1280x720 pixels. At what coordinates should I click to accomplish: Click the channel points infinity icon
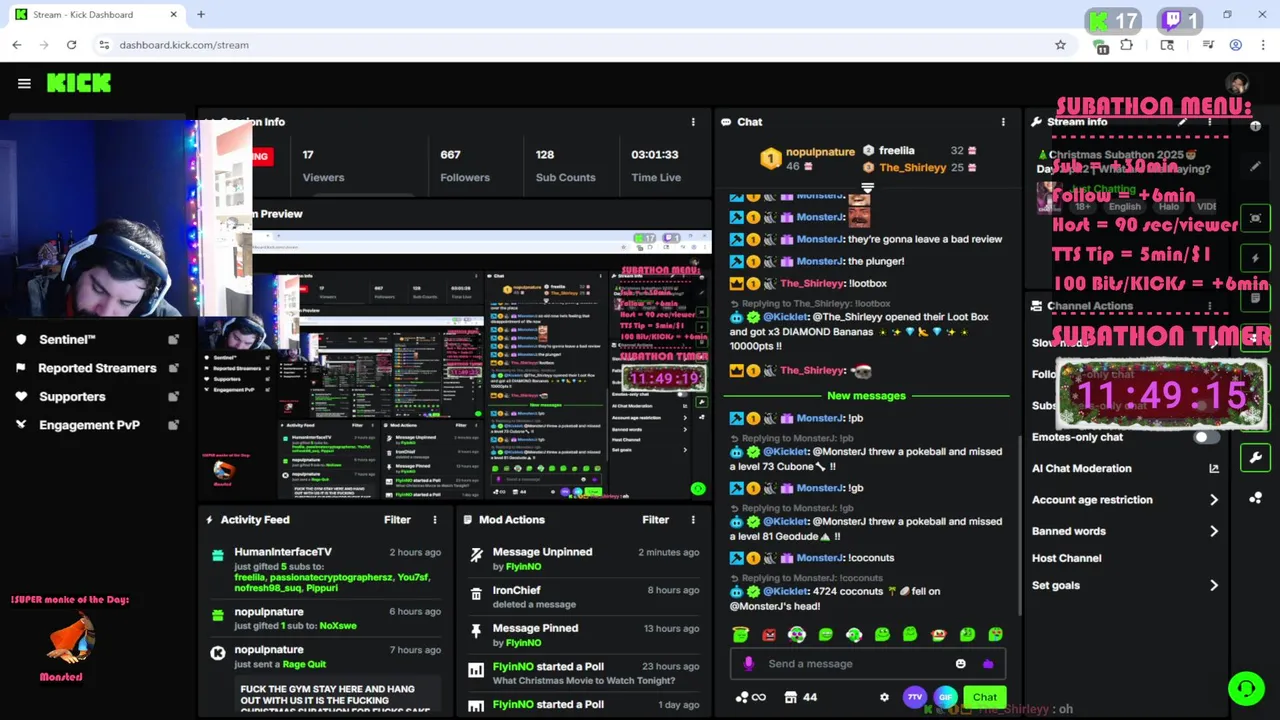pos(751,697)
